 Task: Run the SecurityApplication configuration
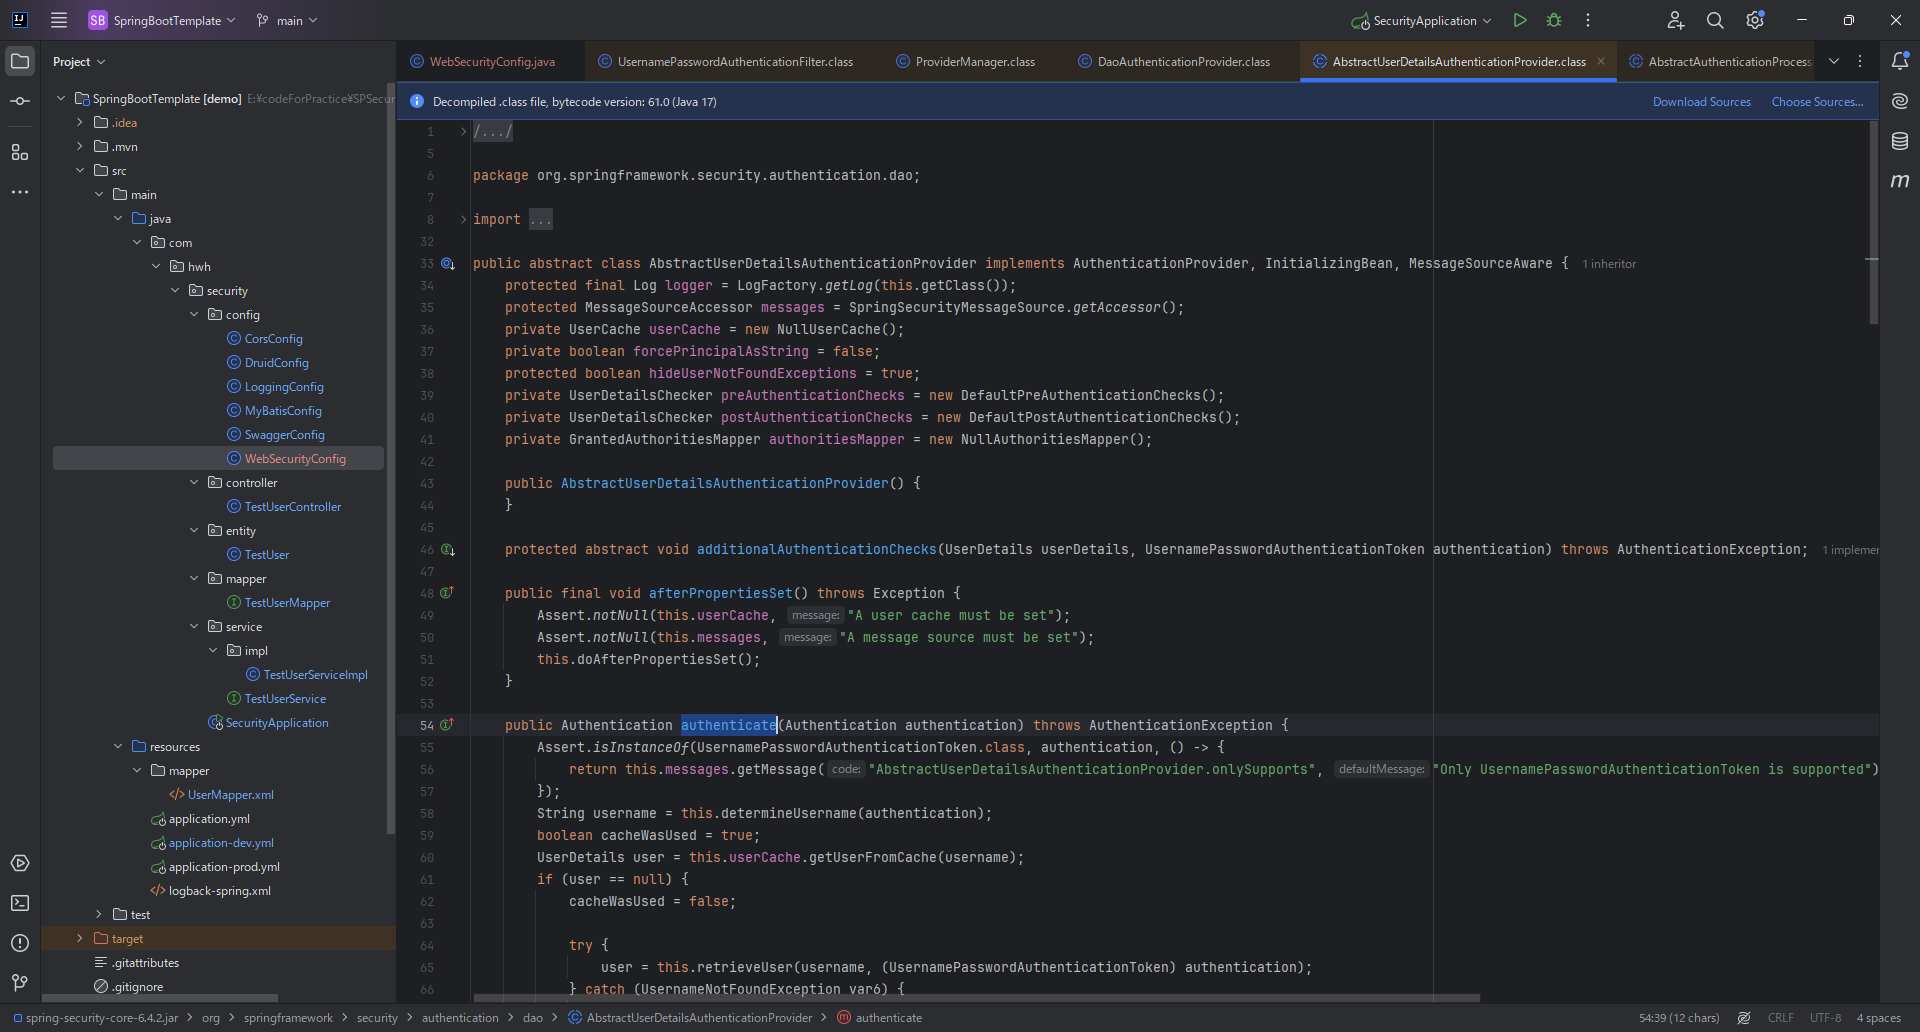1520,20
